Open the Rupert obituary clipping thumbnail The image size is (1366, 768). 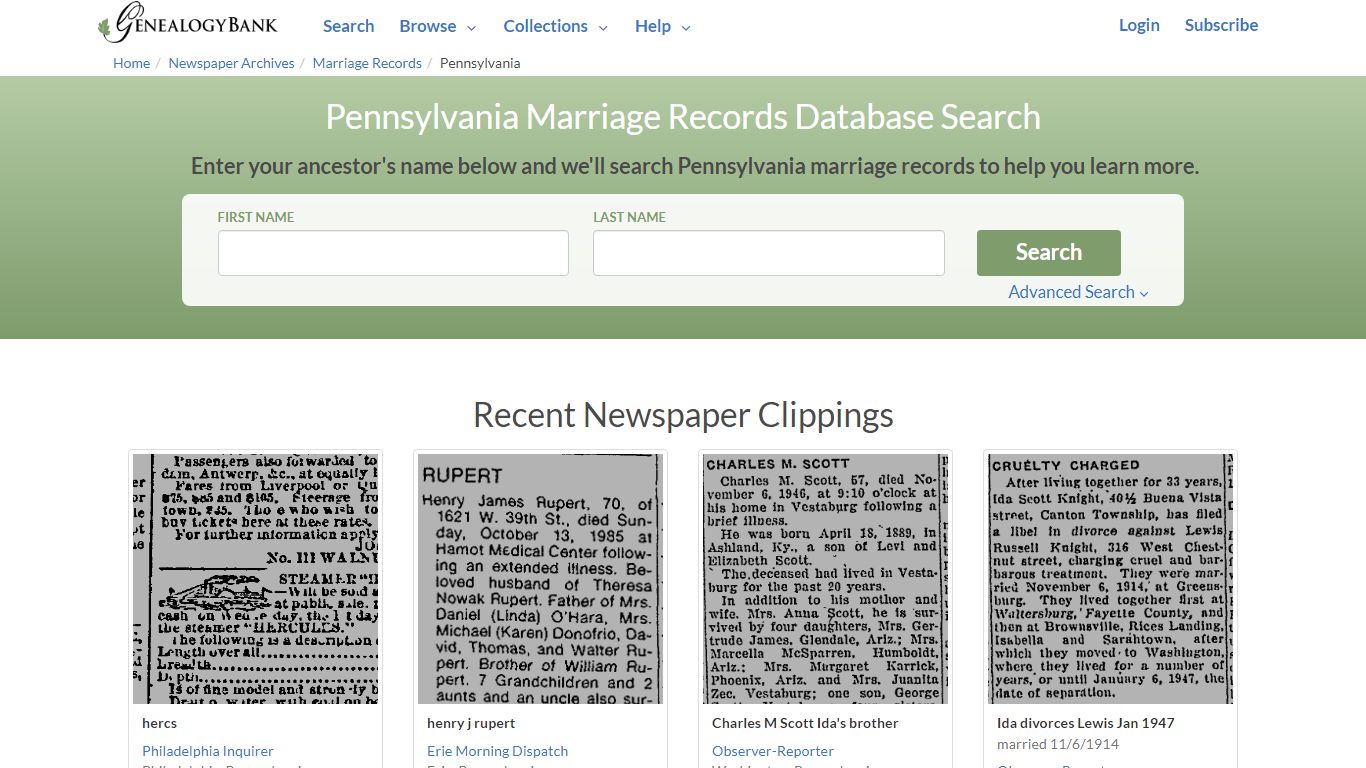pos(541,579)
